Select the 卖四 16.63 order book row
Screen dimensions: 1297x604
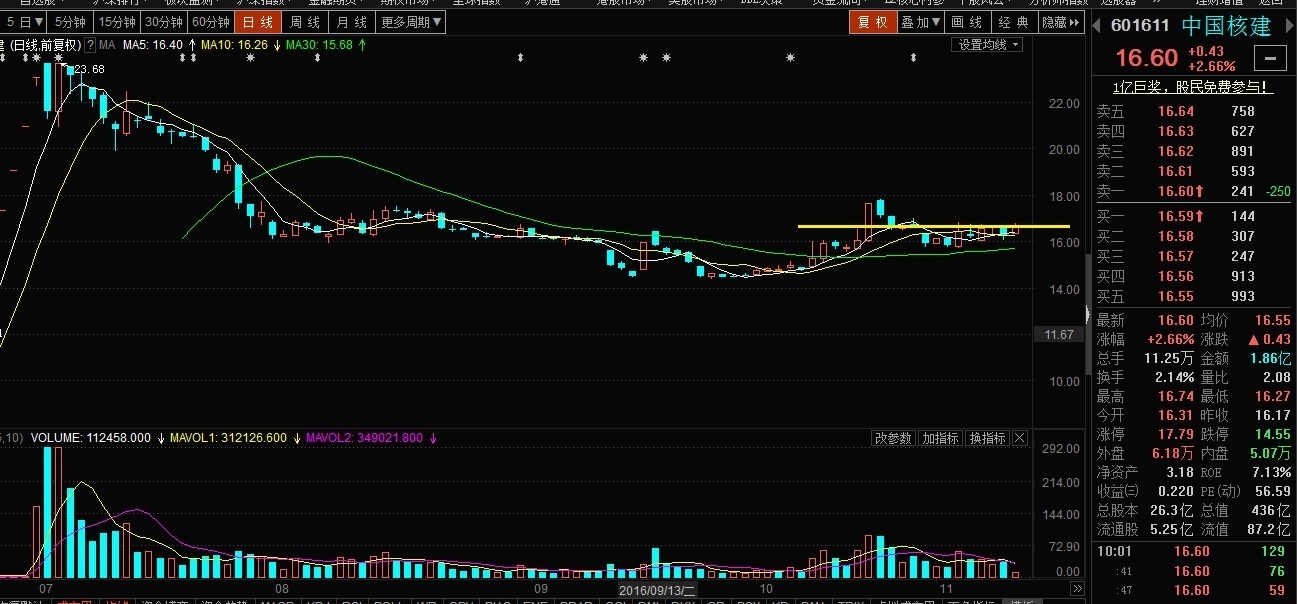coord(1193,131)
